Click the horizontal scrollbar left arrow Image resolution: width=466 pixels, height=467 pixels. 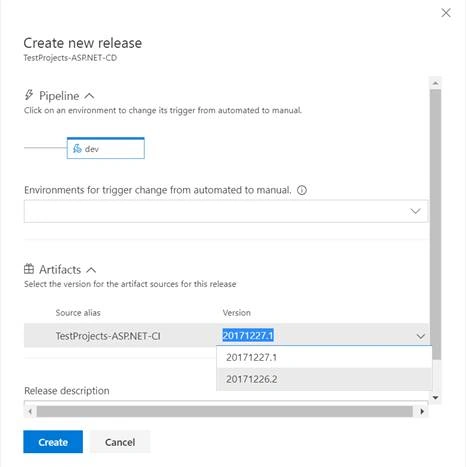click(x=30, y=411)
